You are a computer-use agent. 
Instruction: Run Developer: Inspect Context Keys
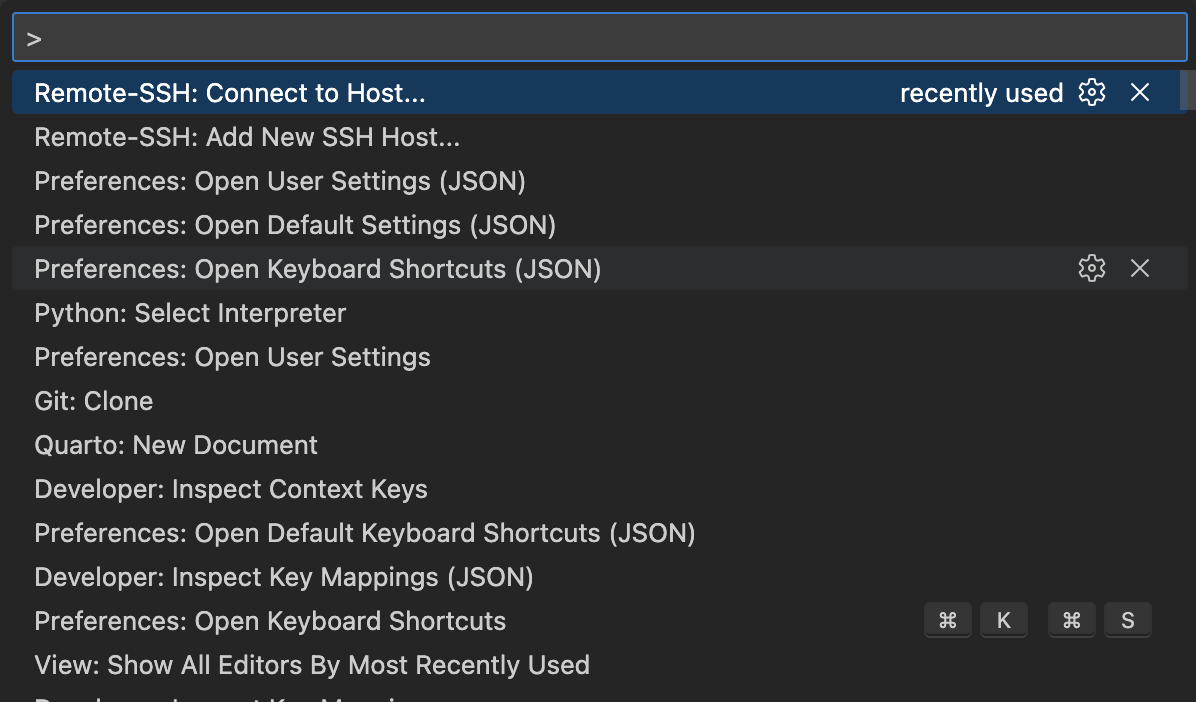[x=231, y=489]
